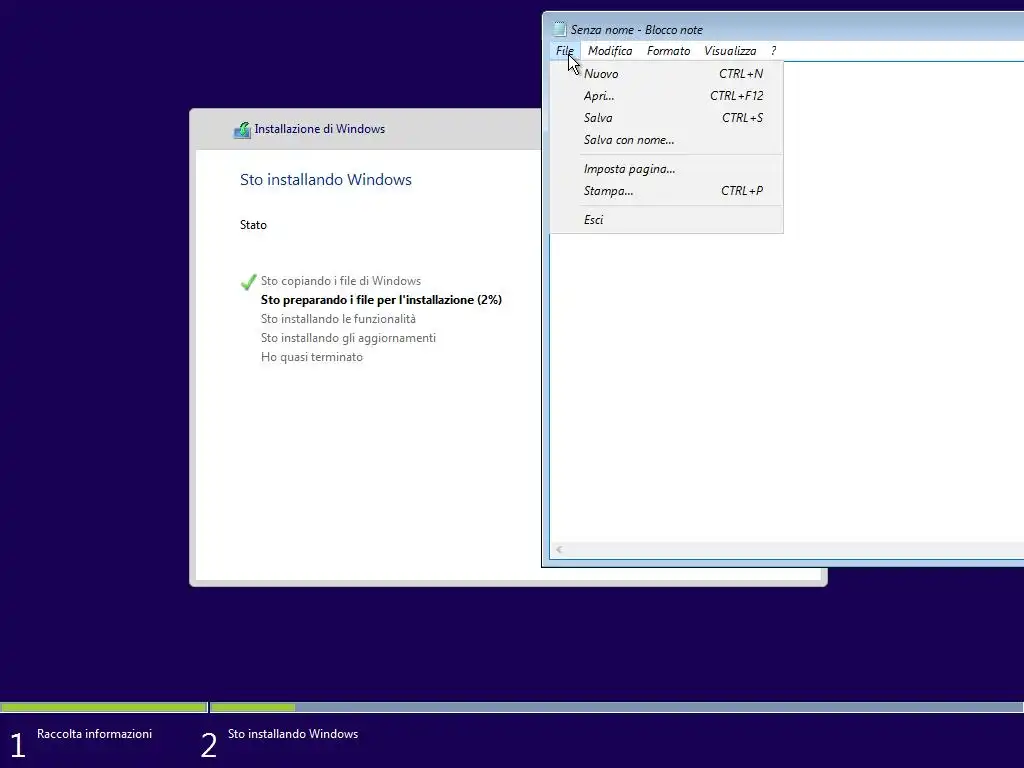Click the Stato label
The height and width of the screenshot is (768, 1024).
253,225
